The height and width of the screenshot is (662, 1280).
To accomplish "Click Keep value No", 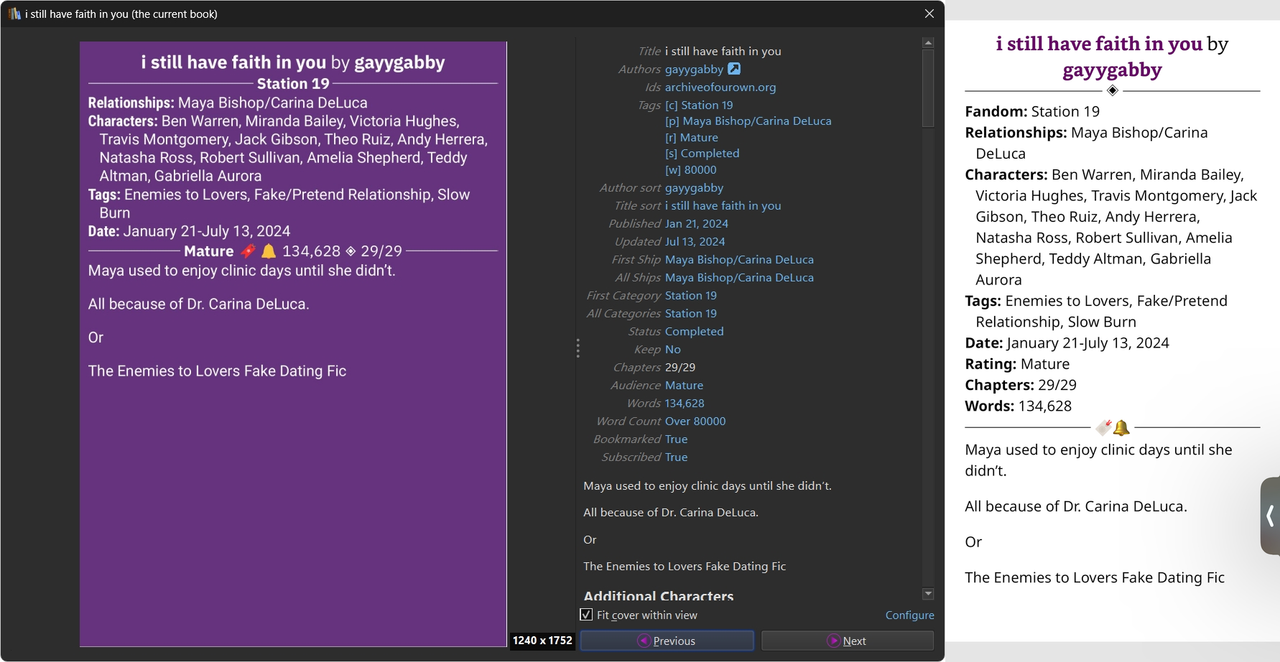I will click(673, 350).
